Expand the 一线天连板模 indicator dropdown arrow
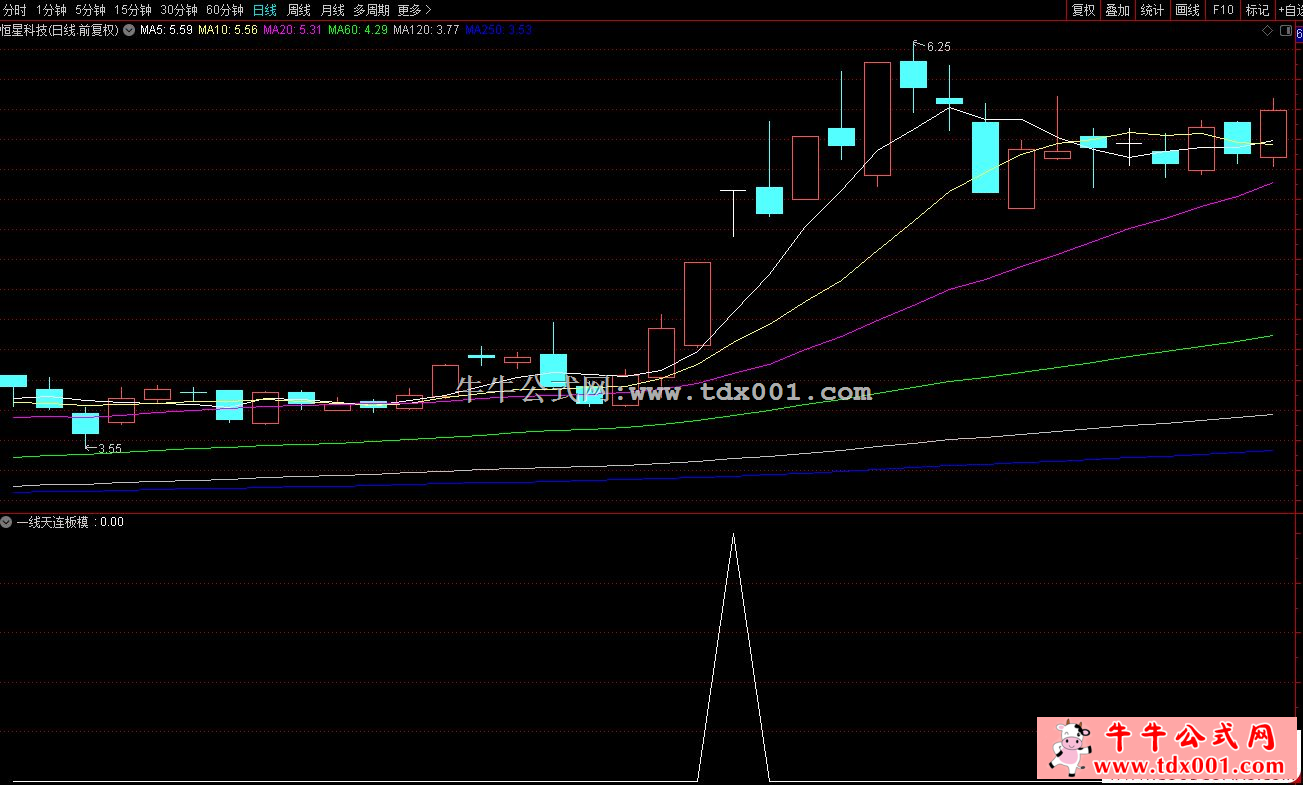Viewport: 1303px width, 785px height. pos(7,522)
